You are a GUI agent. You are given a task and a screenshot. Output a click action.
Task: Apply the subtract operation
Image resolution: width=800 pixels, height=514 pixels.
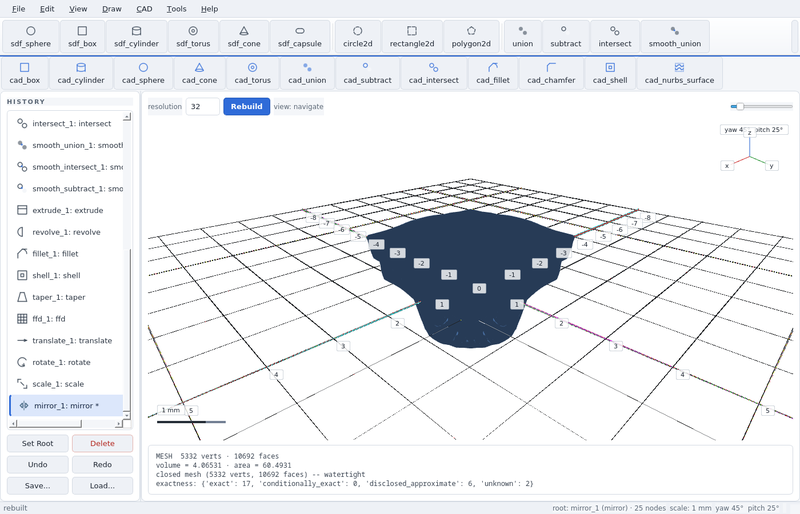pyautogui.click(x=565, y=37)
